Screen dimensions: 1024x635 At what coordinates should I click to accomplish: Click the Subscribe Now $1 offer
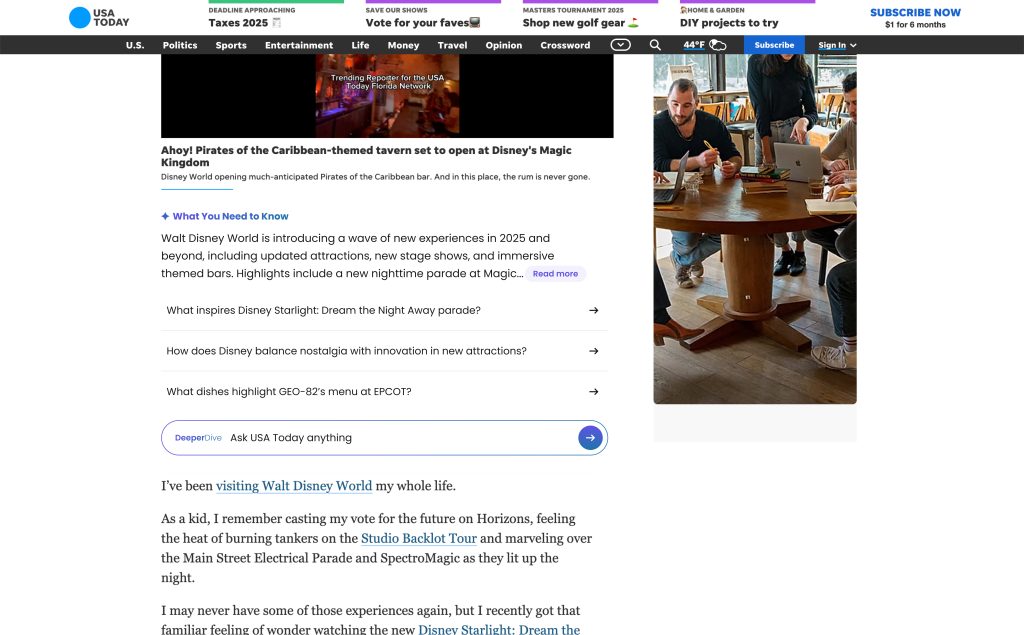click(915, 18)
